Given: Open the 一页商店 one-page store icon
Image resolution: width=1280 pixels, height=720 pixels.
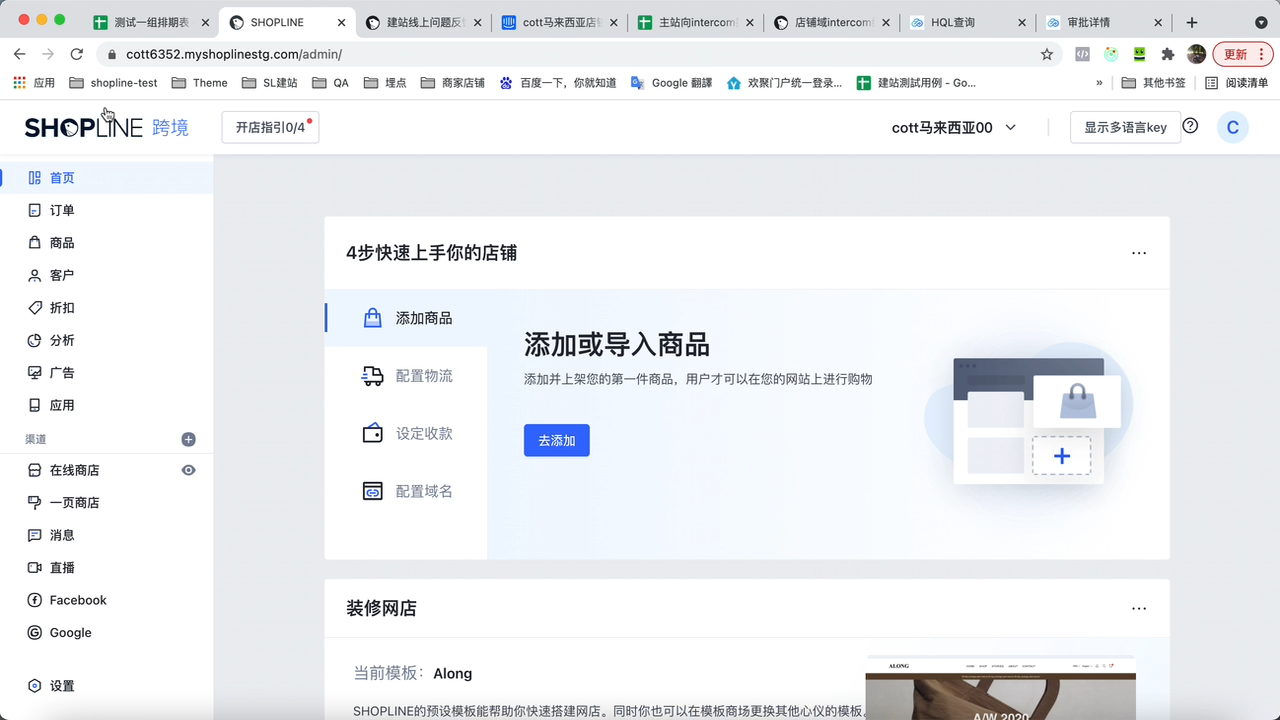Looking at the screenshot, I should point(35,503).
